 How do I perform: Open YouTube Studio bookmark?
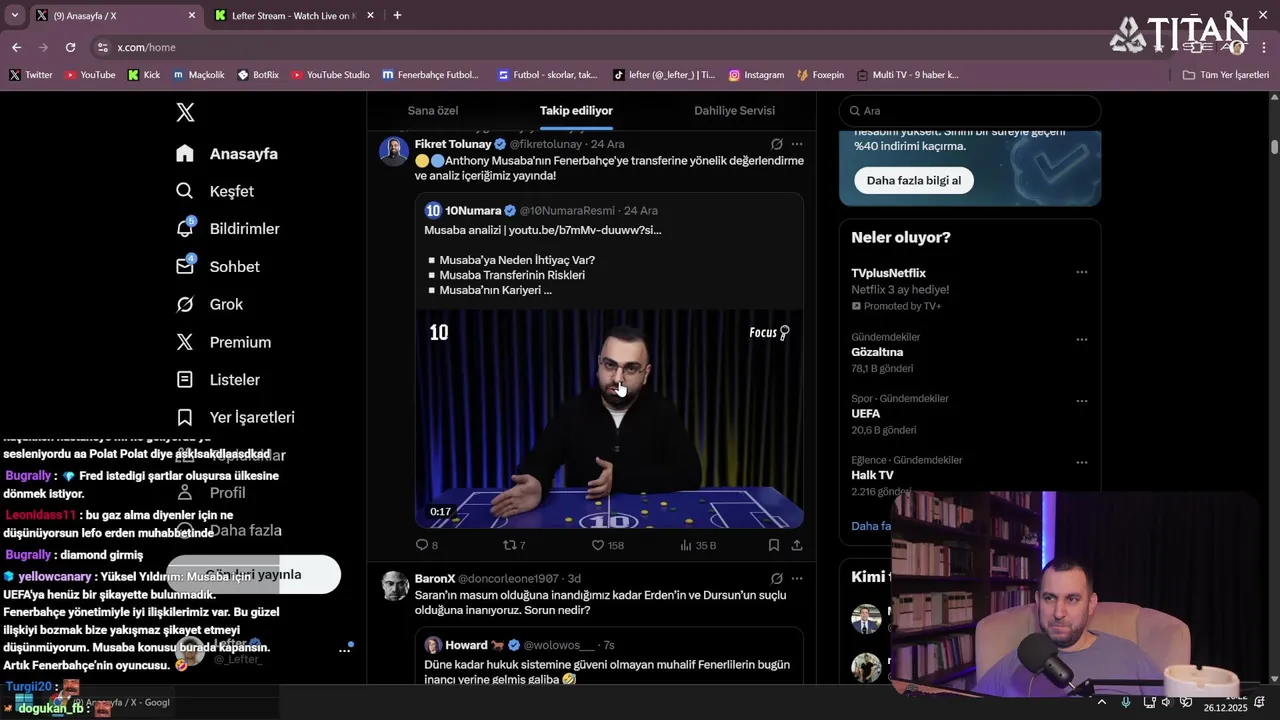(330, 75)
